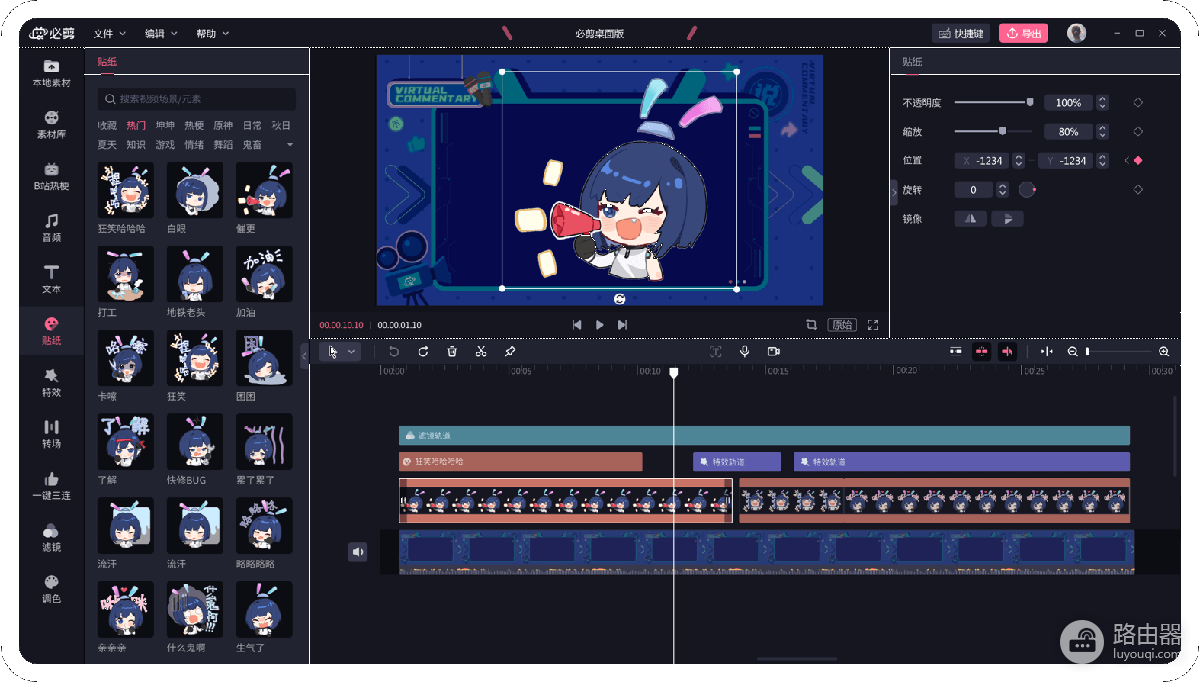Image resolution: width=1200 pixels, height=682 pixels.
Task: Click the zoom in timeline magnifier
Action: click(x=1164, y=352)
